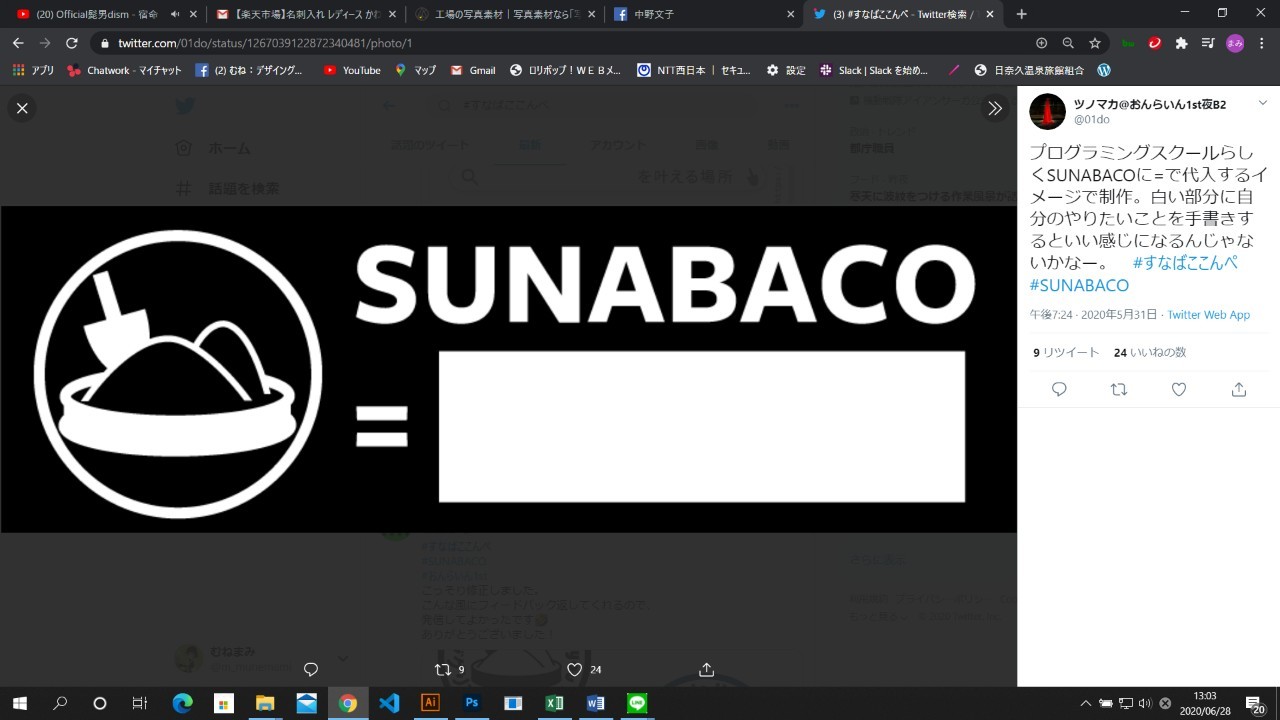Open the #SUNABACO hashtag link

coord(1079,286)
